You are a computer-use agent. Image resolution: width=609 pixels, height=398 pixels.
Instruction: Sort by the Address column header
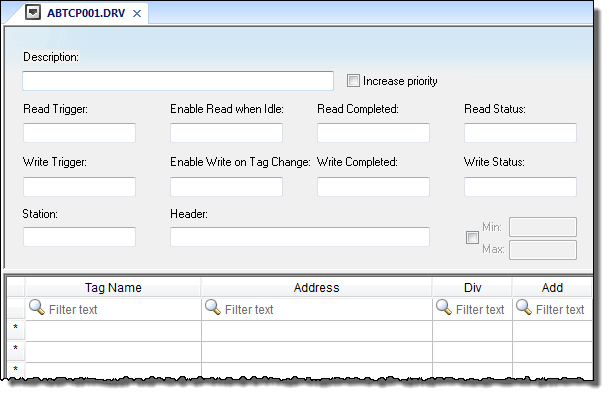pos(317,288)
